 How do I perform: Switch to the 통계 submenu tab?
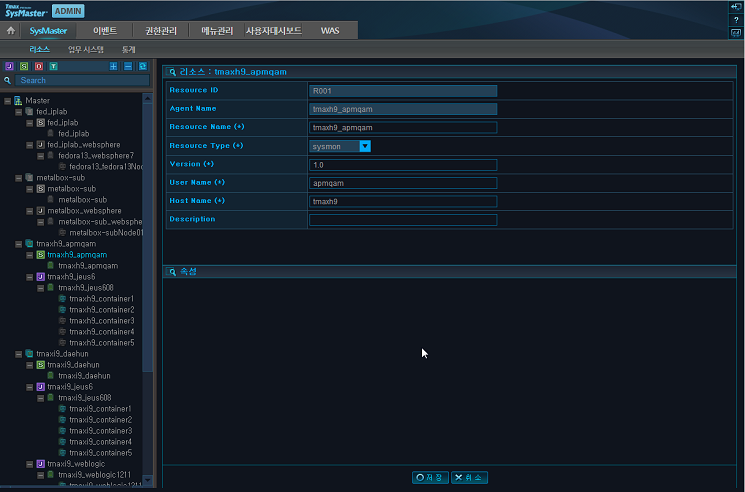point(128,49)
